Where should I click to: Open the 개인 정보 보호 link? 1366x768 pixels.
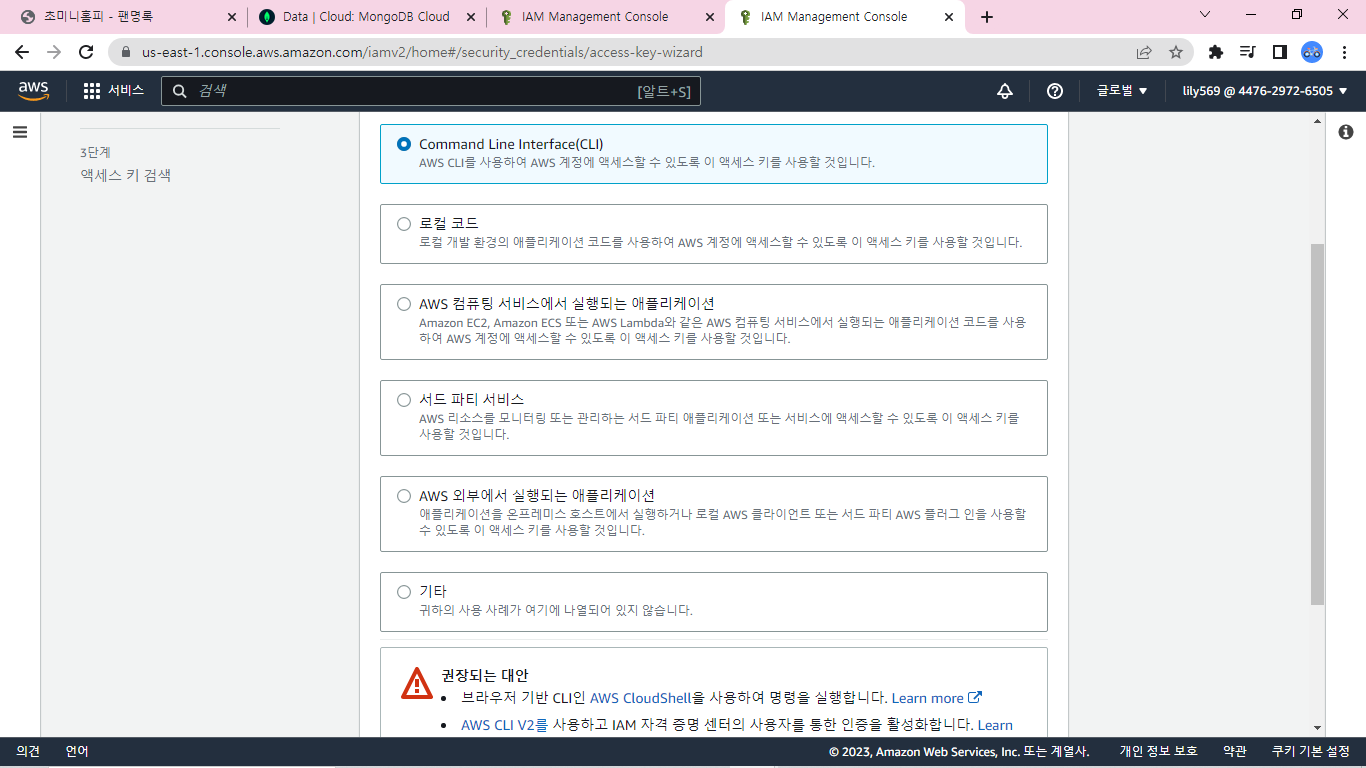tap(1158, 751)
